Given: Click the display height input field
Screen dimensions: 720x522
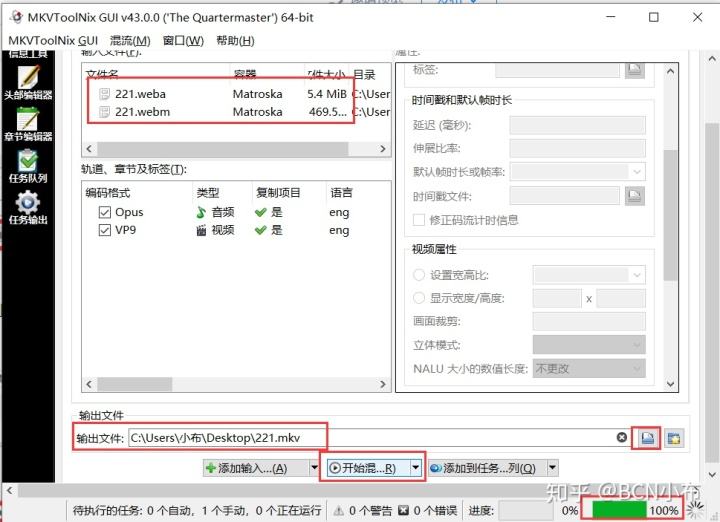Looking at the screenshot, I should click(x=621, y=298).
